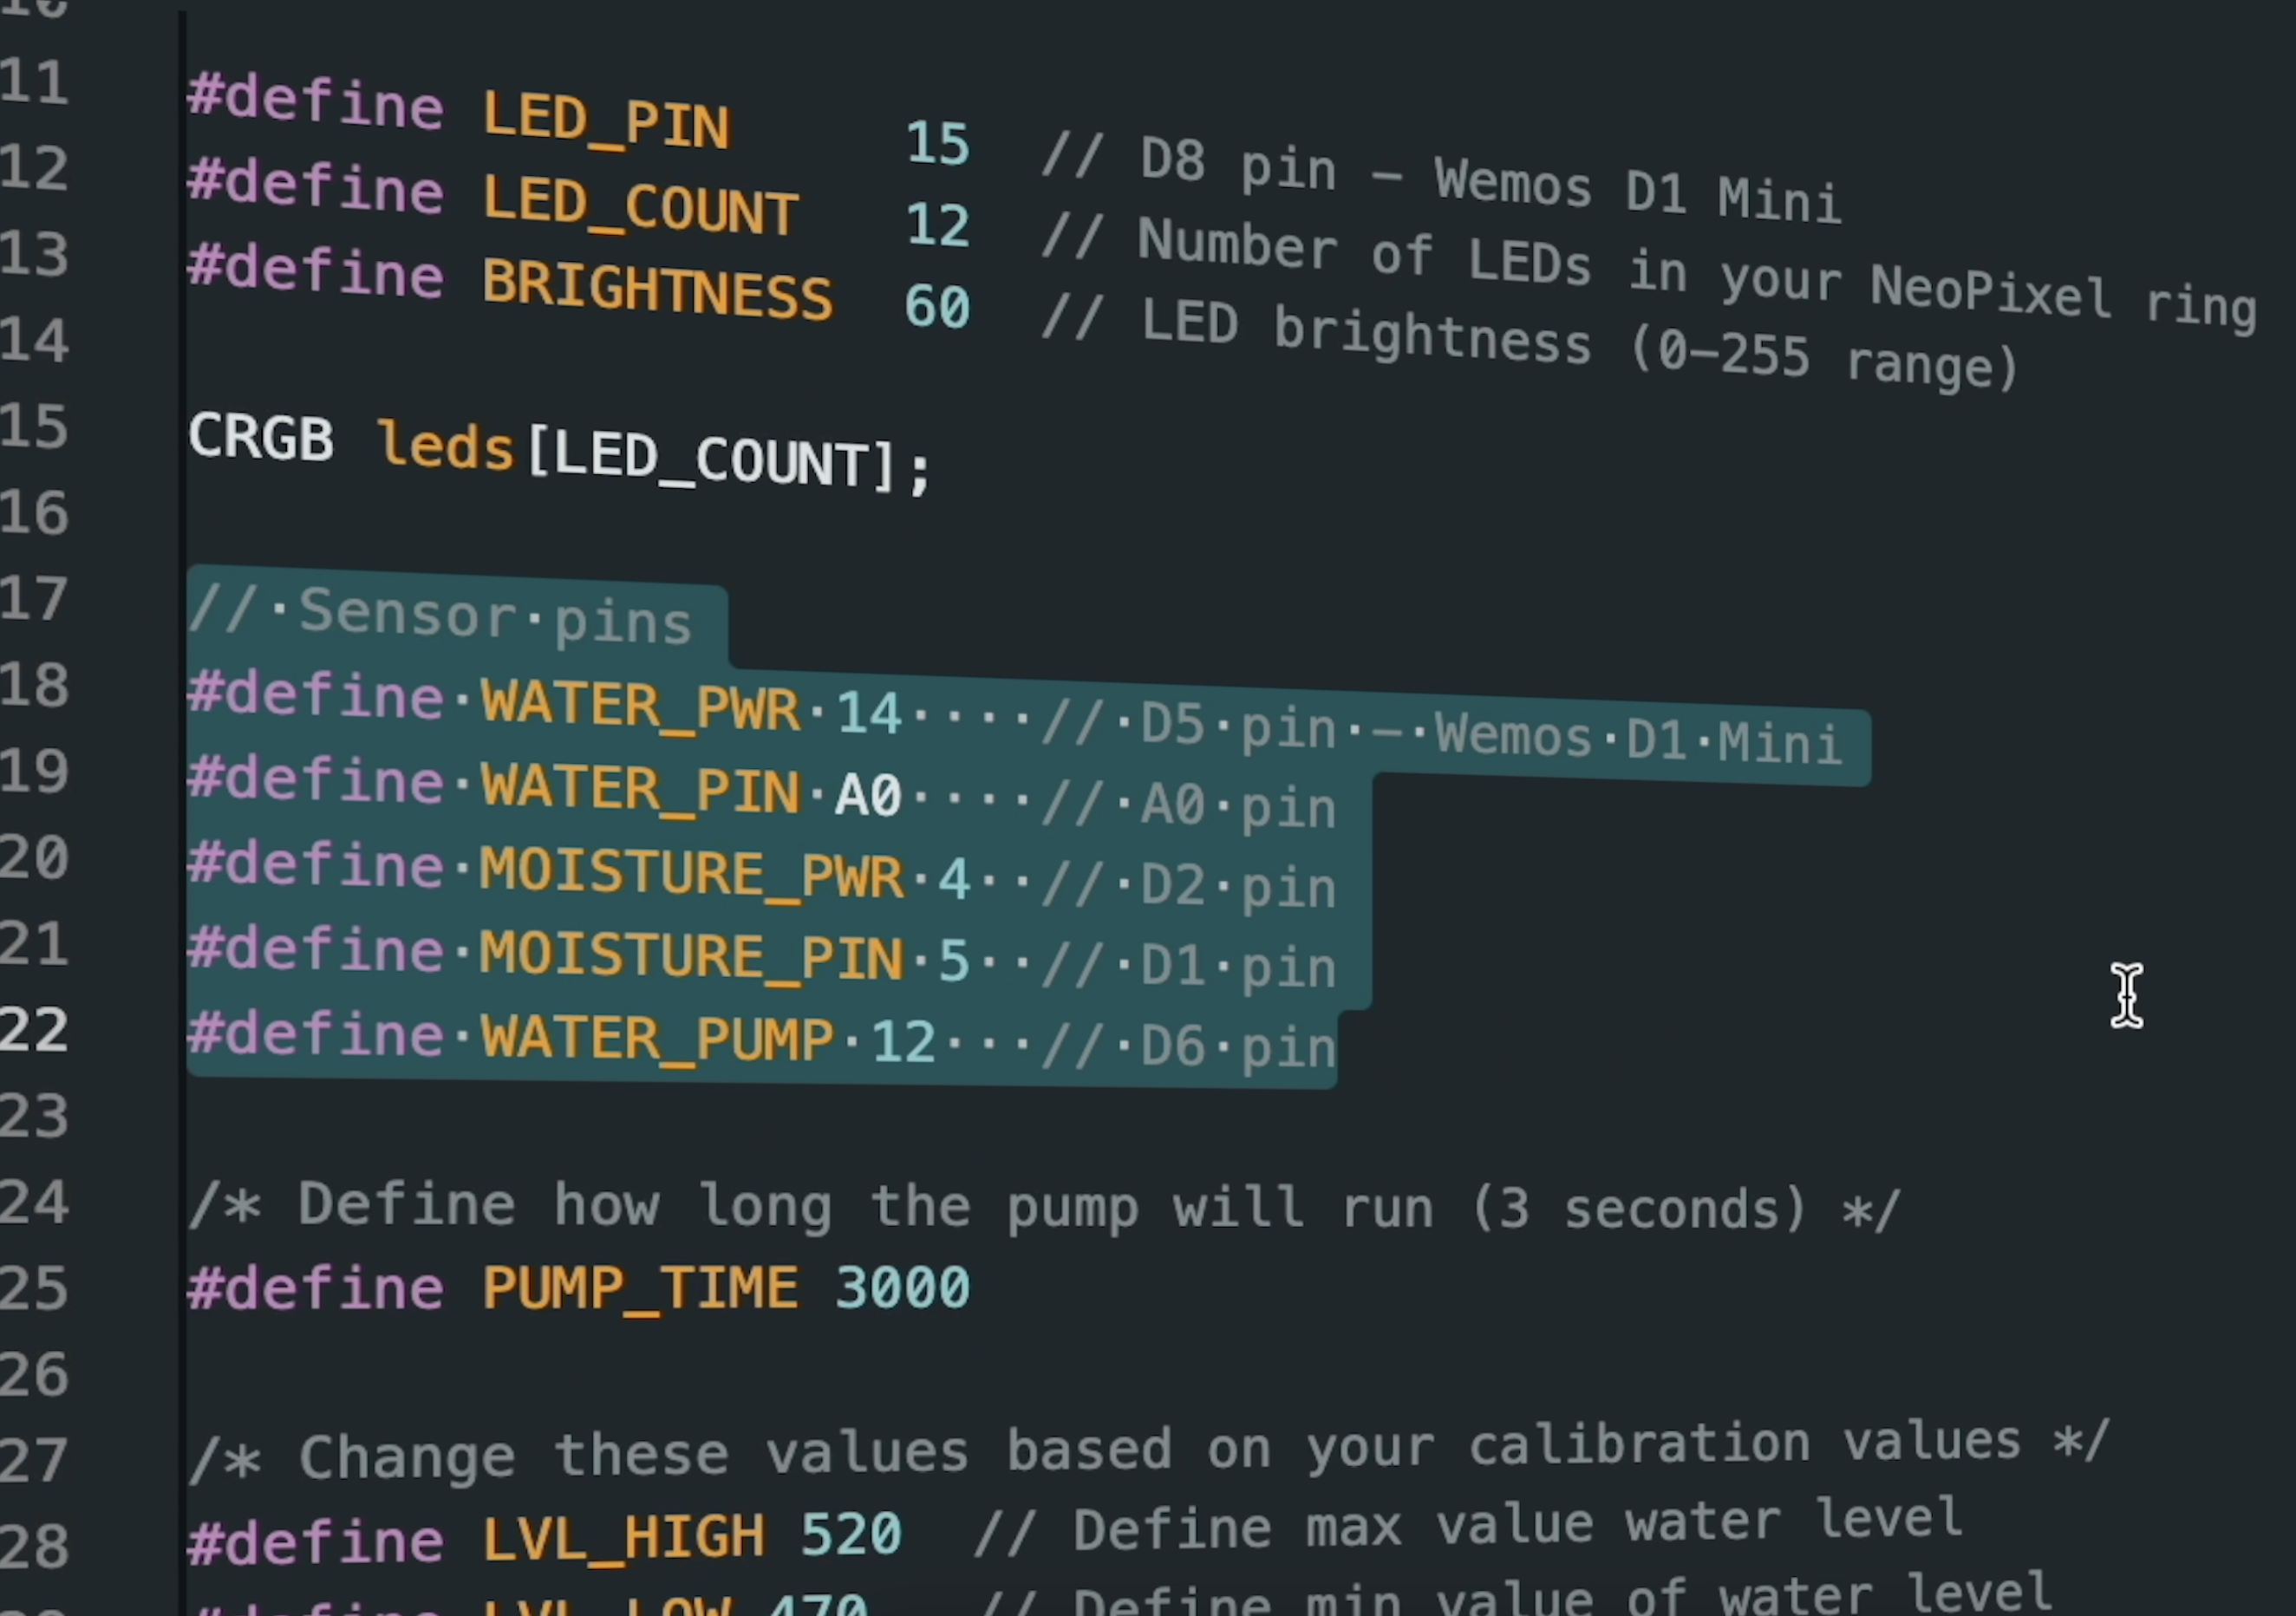This screenshot has height=1616, width=2296.
Task: Click WATER_PWR macro name
Action: point(640,706)
